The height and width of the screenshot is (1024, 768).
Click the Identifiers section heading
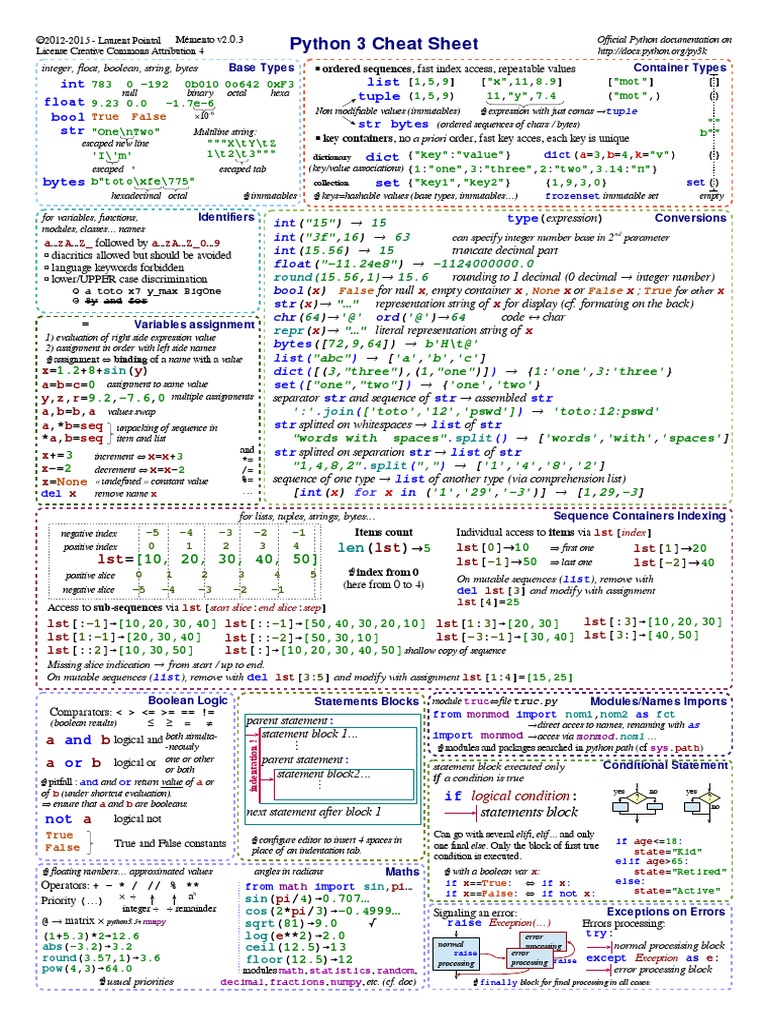(226, 217)
